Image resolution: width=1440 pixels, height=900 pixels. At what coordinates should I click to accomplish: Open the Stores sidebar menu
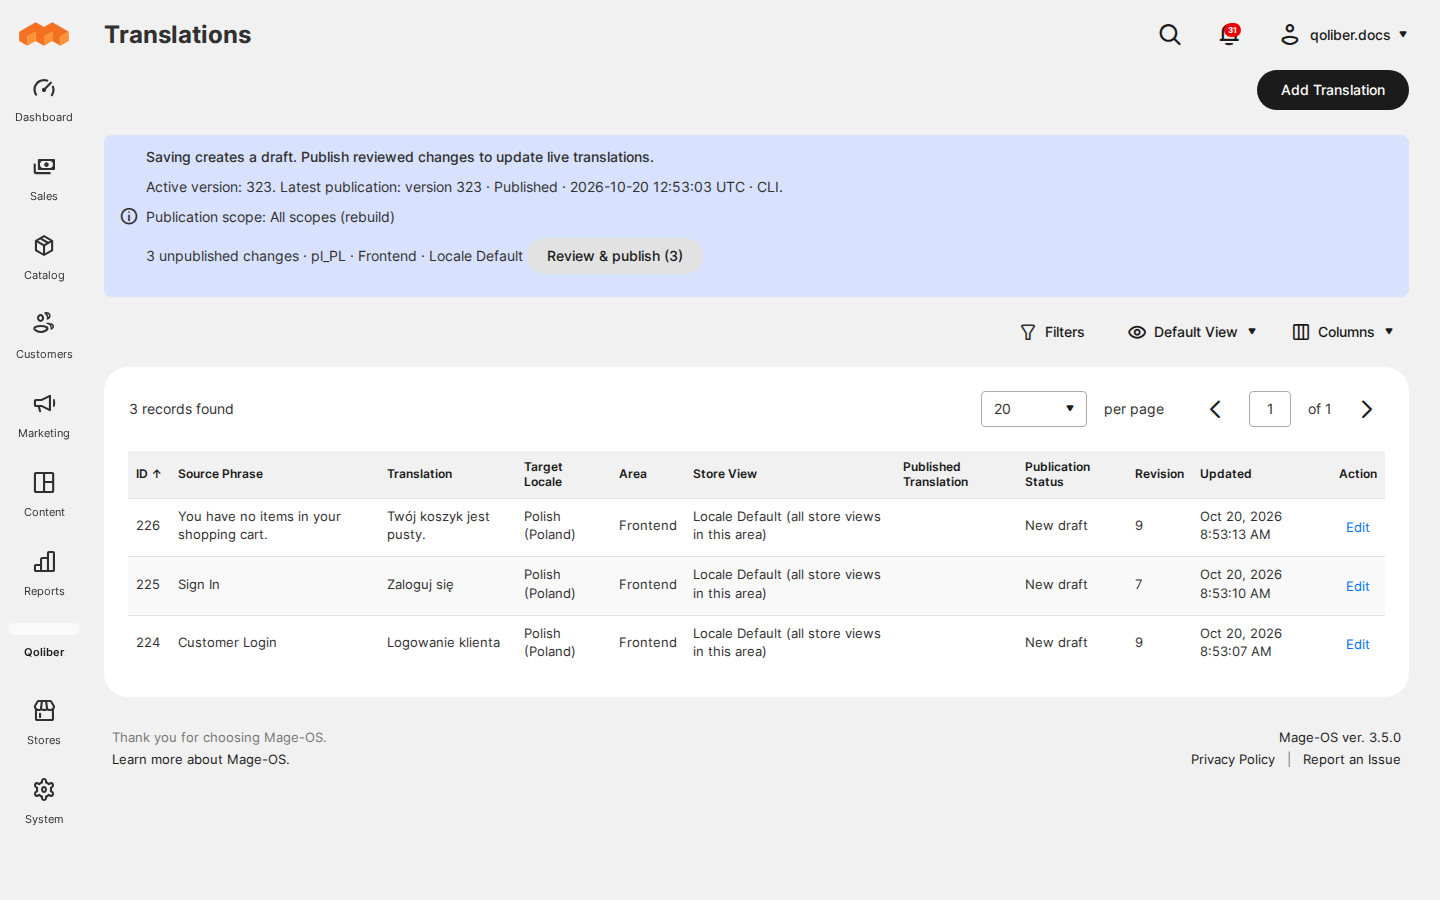pos(44,723)
